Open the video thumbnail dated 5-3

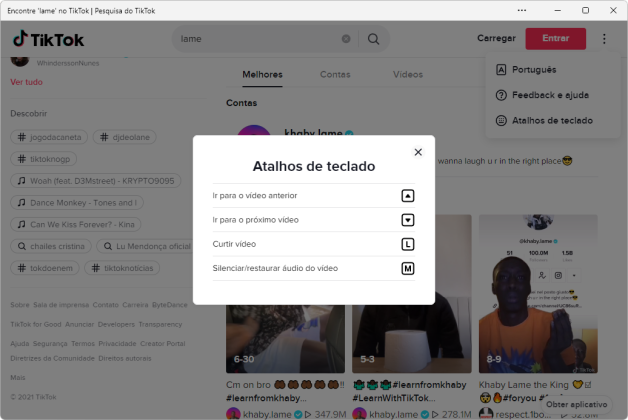412,339
